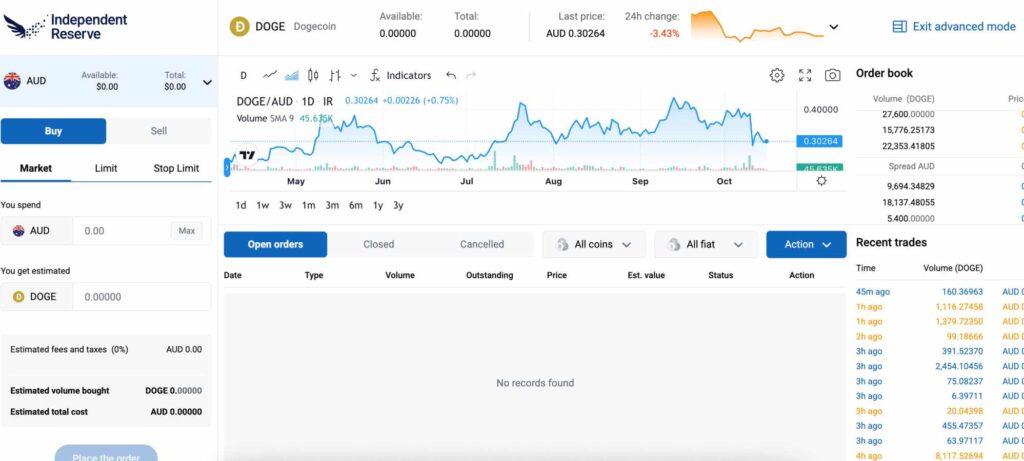Click the 8,117.52694 recent trade volume

[x=959, y=456]
